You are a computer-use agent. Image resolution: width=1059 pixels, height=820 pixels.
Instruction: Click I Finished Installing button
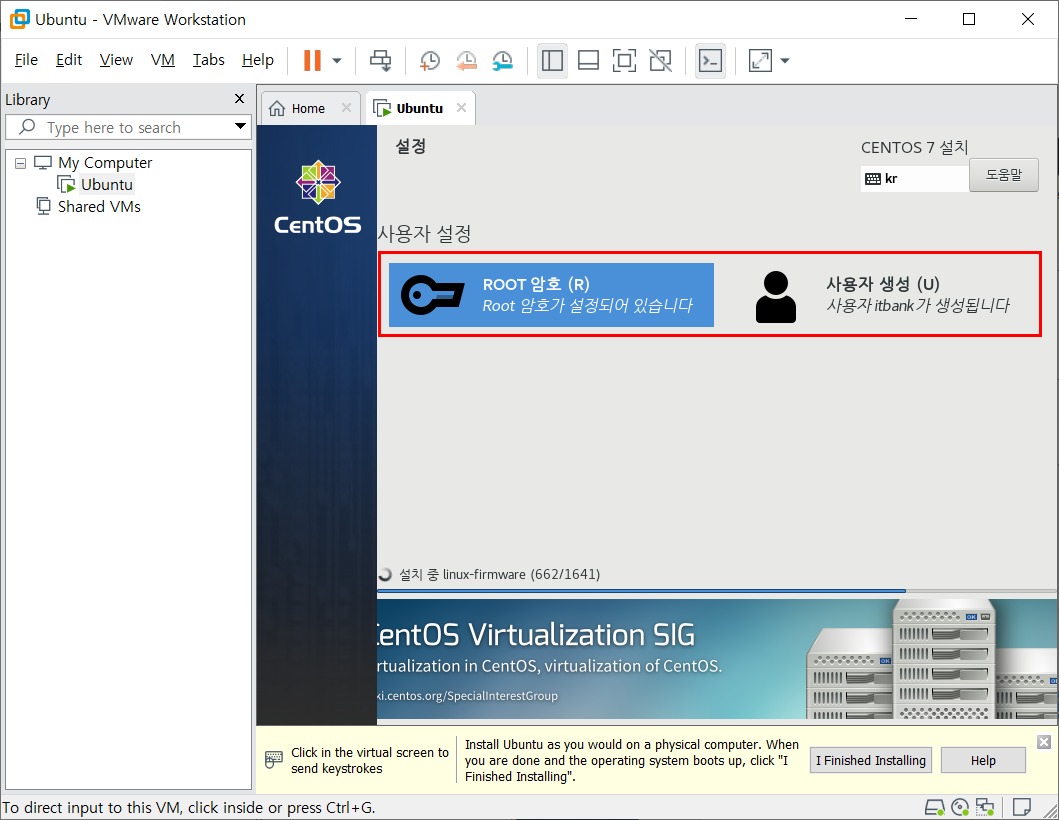coord(871,761)
